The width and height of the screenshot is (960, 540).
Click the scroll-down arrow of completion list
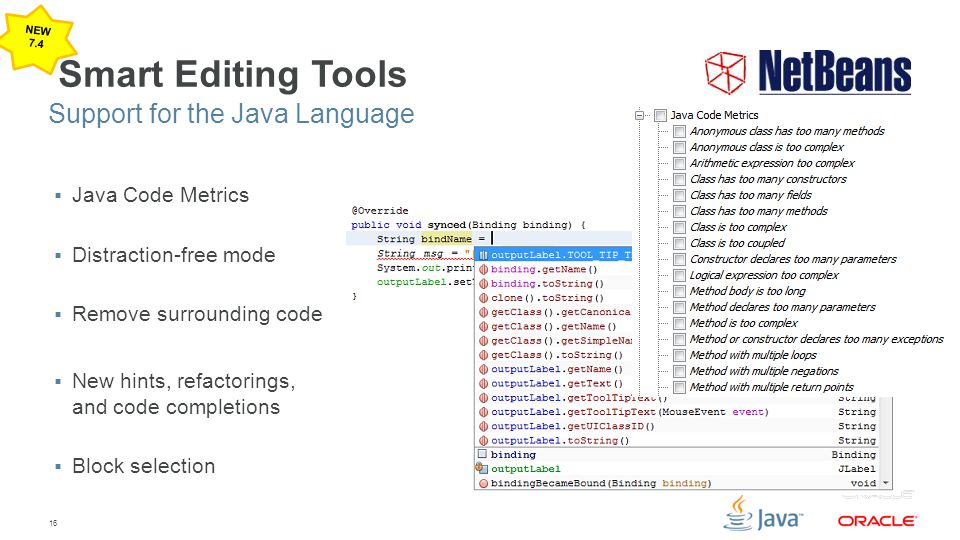point(886,483)
